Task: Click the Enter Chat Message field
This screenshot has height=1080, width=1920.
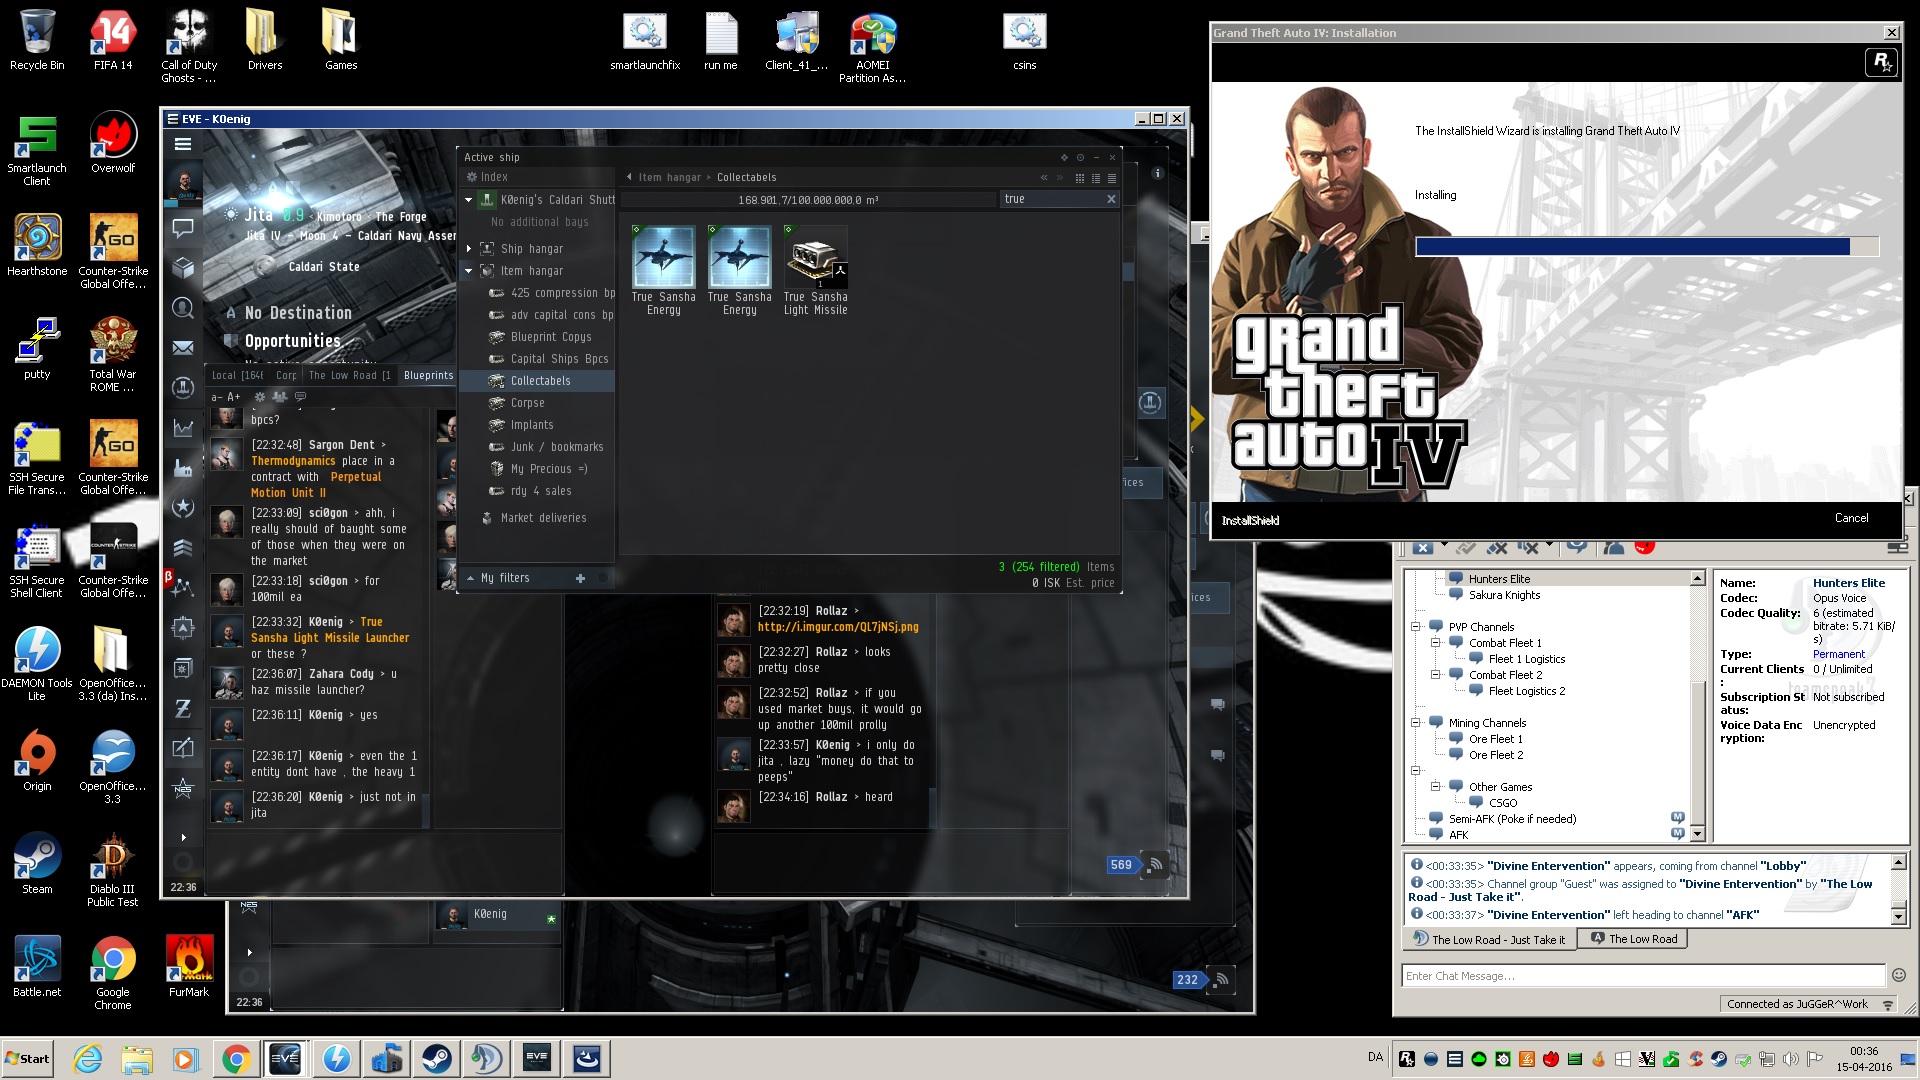Action: (1642, 976)
